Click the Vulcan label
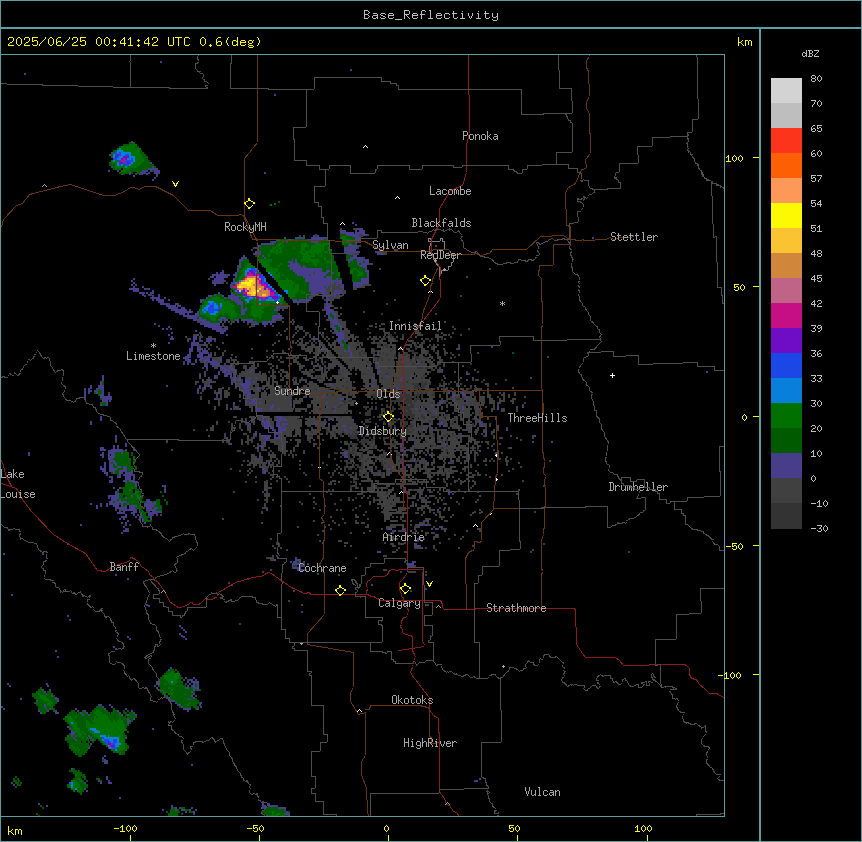The width and height of the screenshot is (862, 842). [543, 792]
